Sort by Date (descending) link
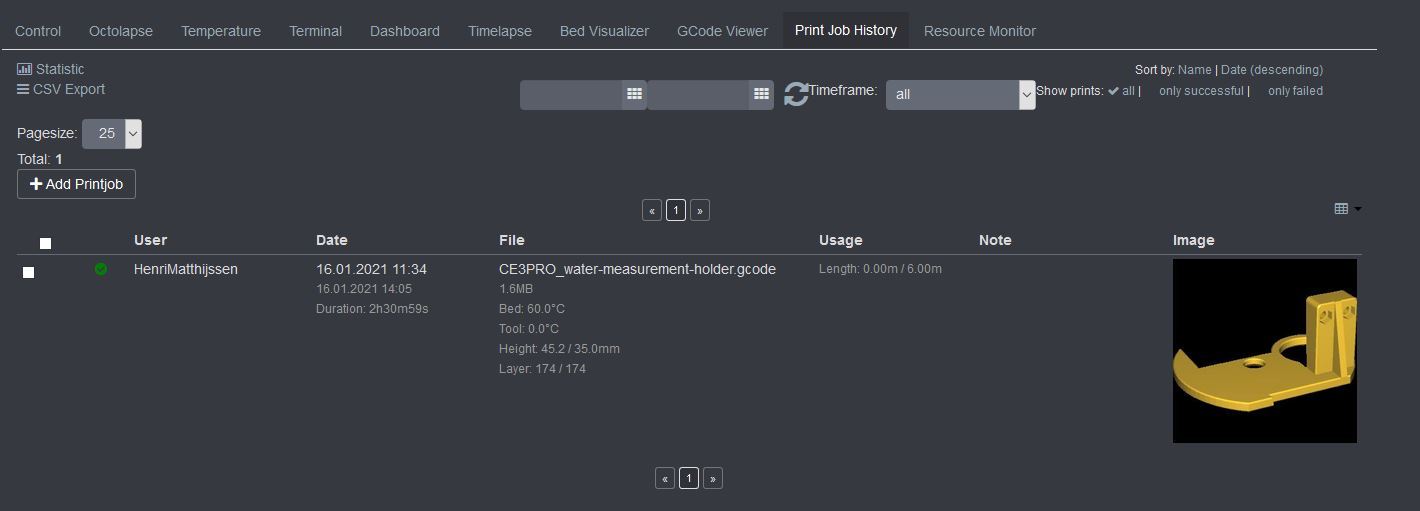1420x511 pixels. (1271, 70)
